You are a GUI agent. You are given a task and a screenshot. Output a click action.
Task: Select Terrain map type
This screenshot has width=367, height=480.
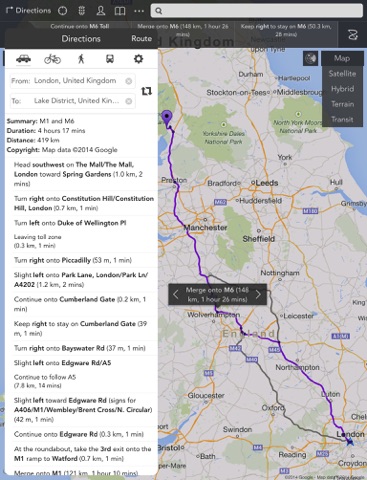[x=342, y=104]
